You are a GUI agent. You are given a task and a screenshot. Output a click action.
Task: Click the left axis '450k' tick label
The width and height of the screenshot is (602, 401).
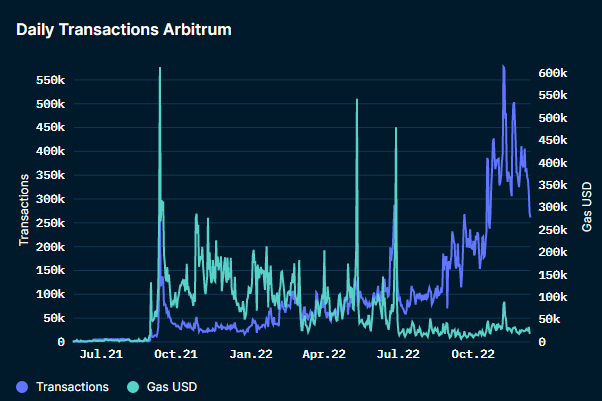pyautogui.click(x=51, y=127)
